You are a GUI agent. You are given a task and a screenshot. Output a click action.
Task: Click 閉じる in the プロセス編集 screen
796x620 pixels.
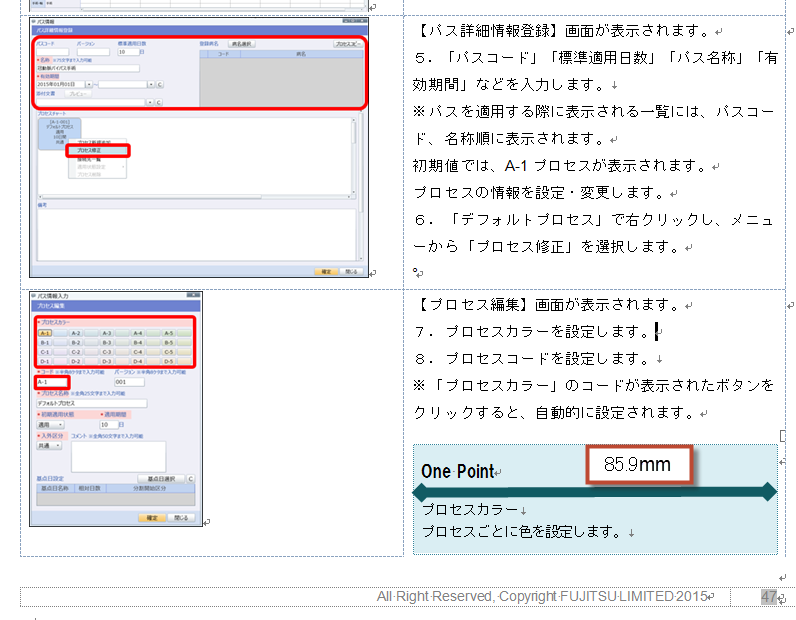click(180, 519)
